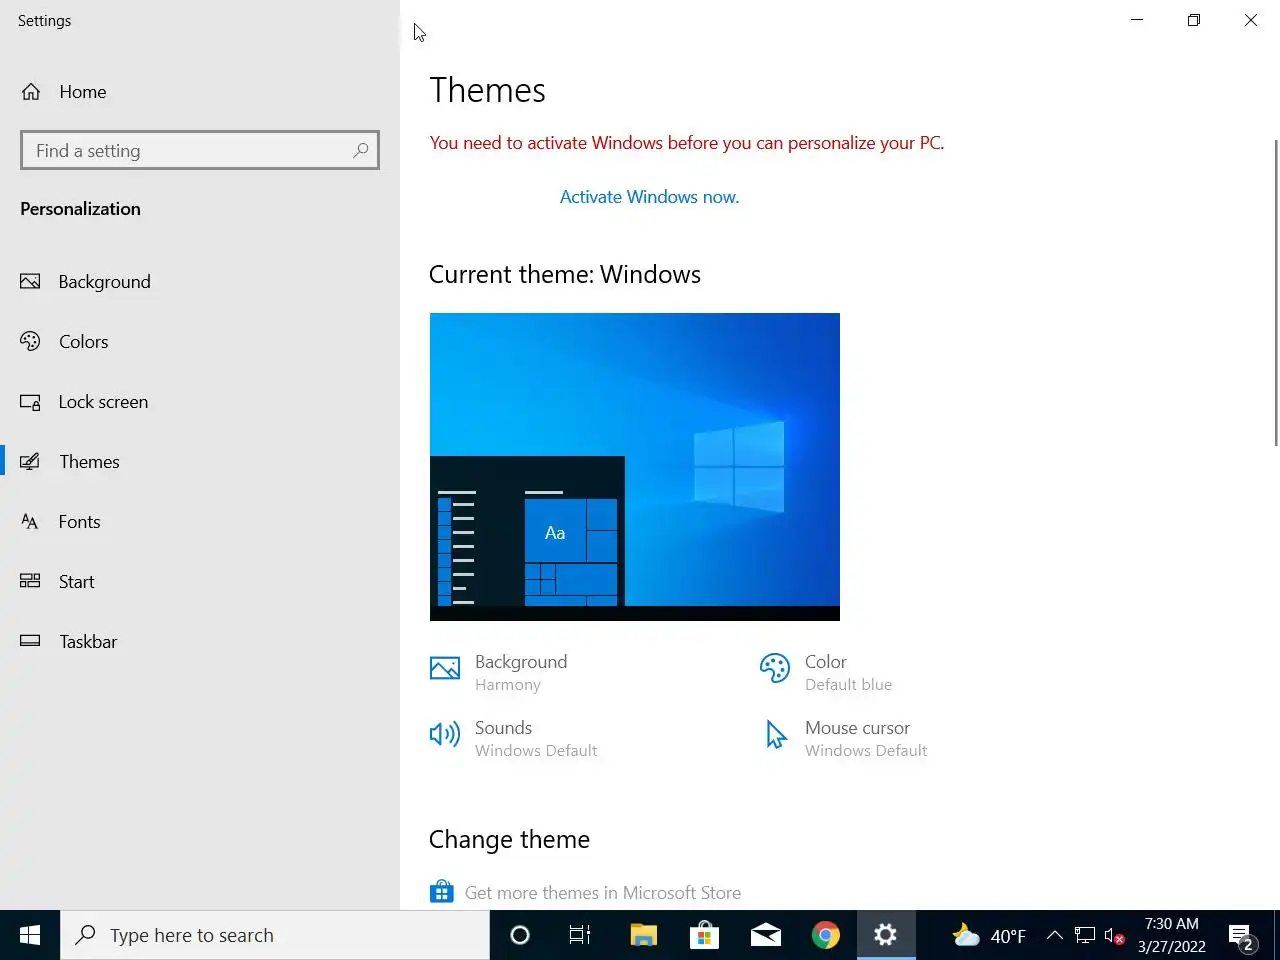Open the Background personalization page
Screen dimensions: 1280x960
(x=200, y=282)
